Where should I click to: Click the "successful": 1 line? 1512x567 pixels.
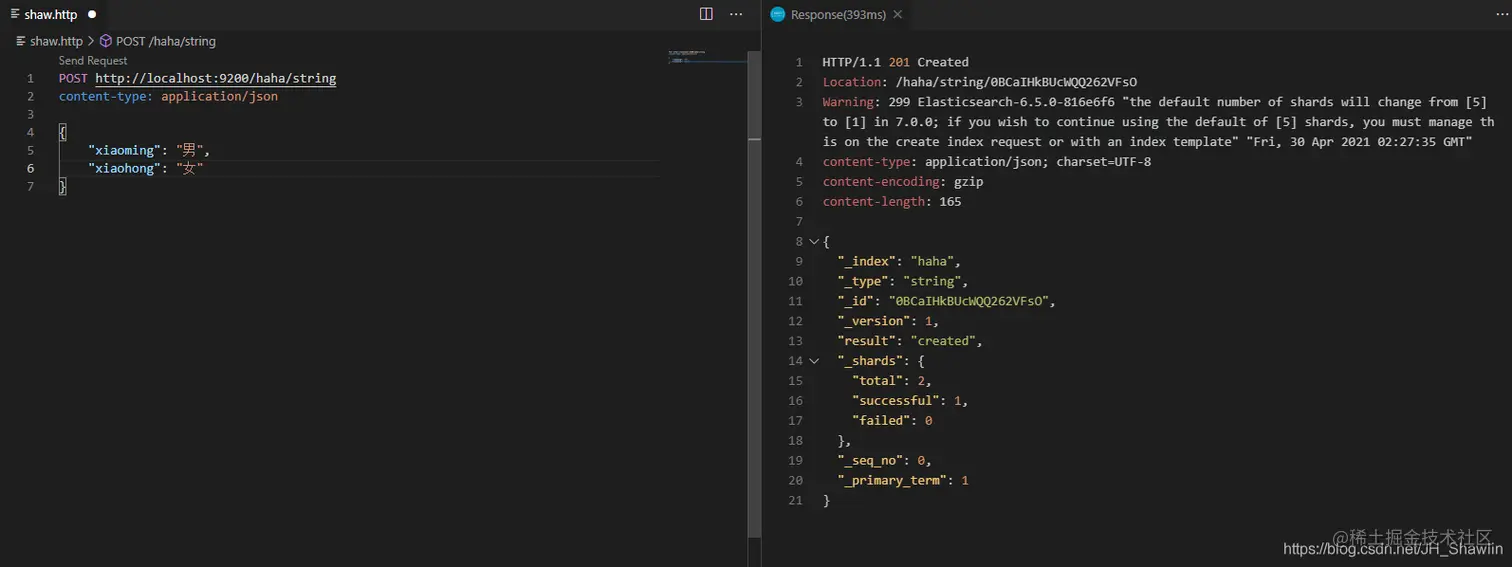pos(910,401)
